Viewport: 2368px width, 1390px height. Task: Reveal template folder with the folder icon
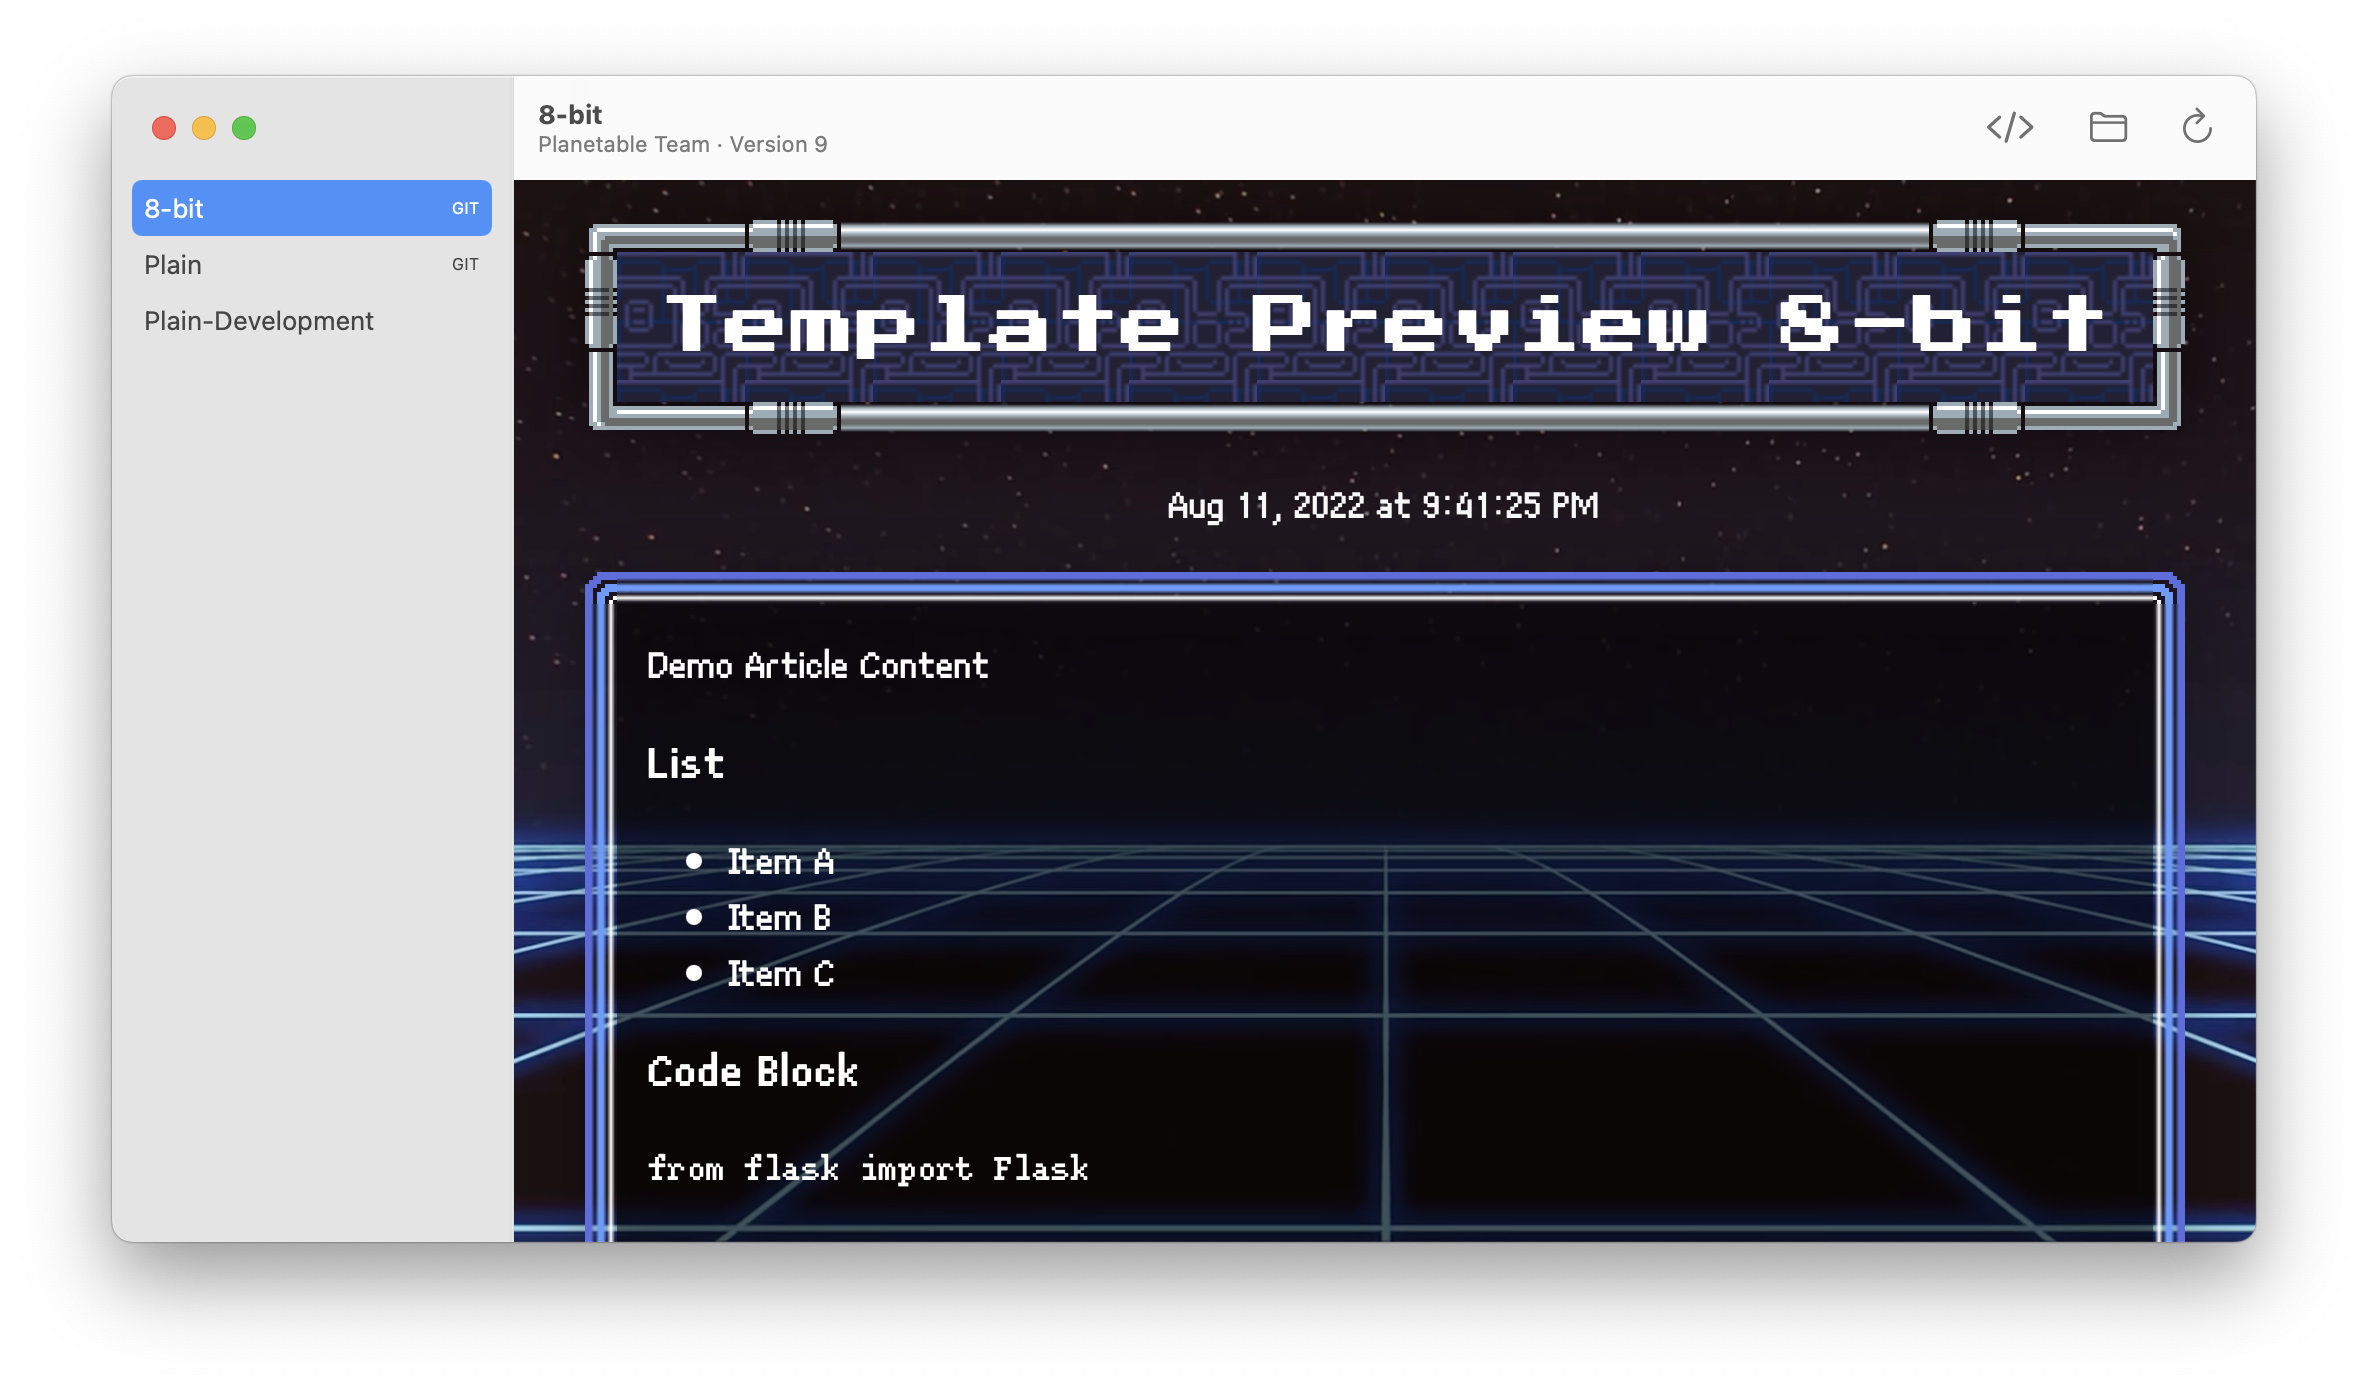(2108, 127)
